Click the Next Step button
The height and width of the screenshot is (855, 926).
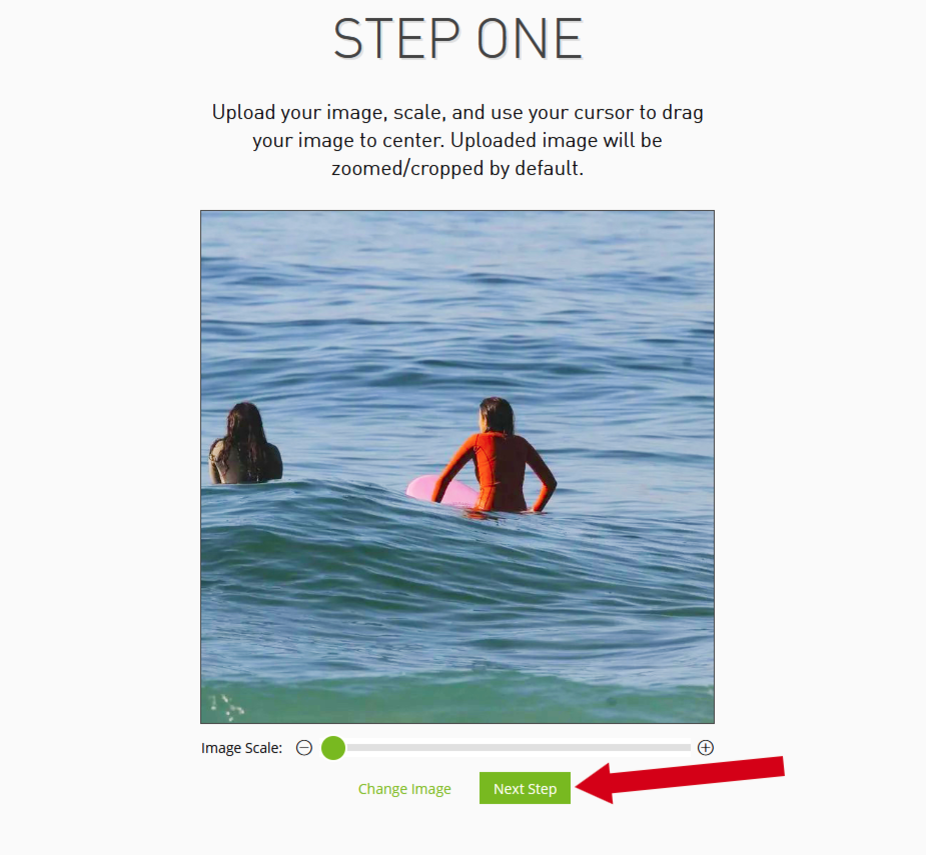[x=525, y=788]
